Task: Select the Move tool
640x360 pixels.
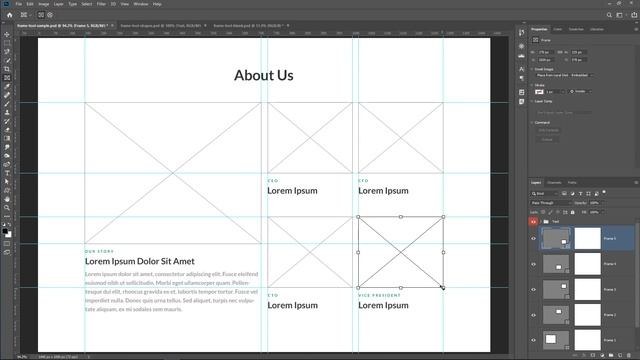Action: [7, 34]
